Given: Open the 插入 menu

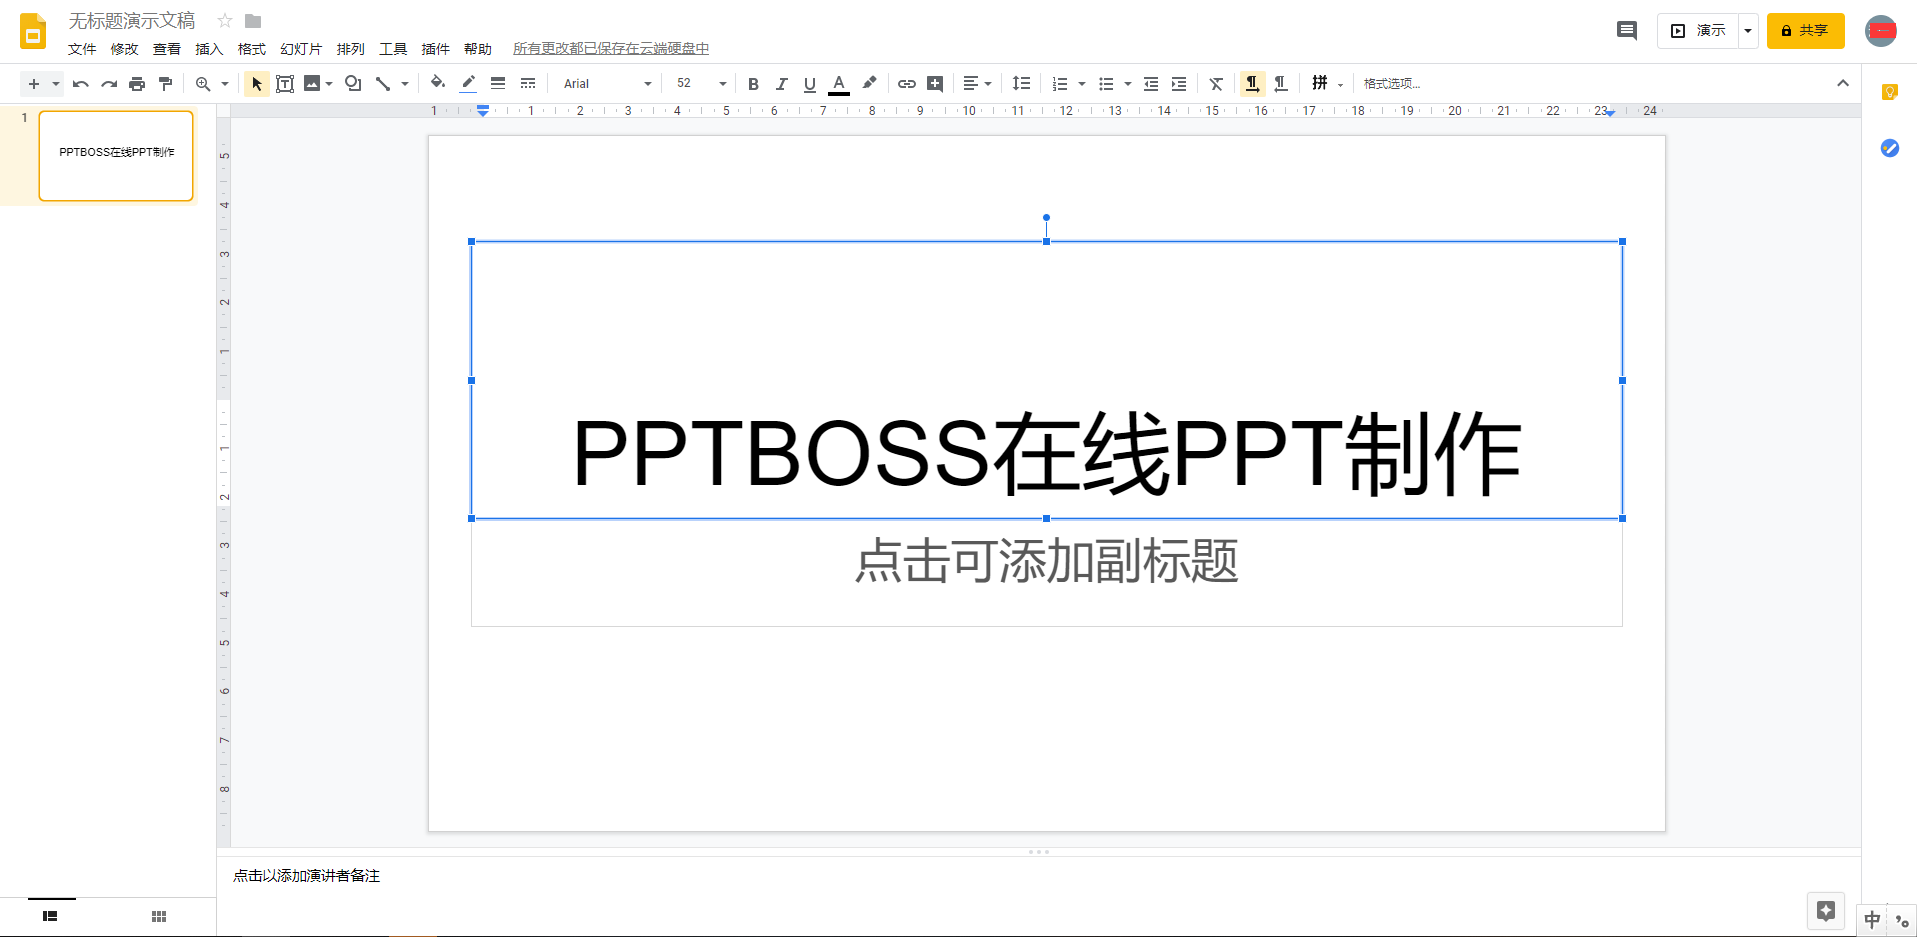Looking at the screenshot, I should tap(209, 49).
